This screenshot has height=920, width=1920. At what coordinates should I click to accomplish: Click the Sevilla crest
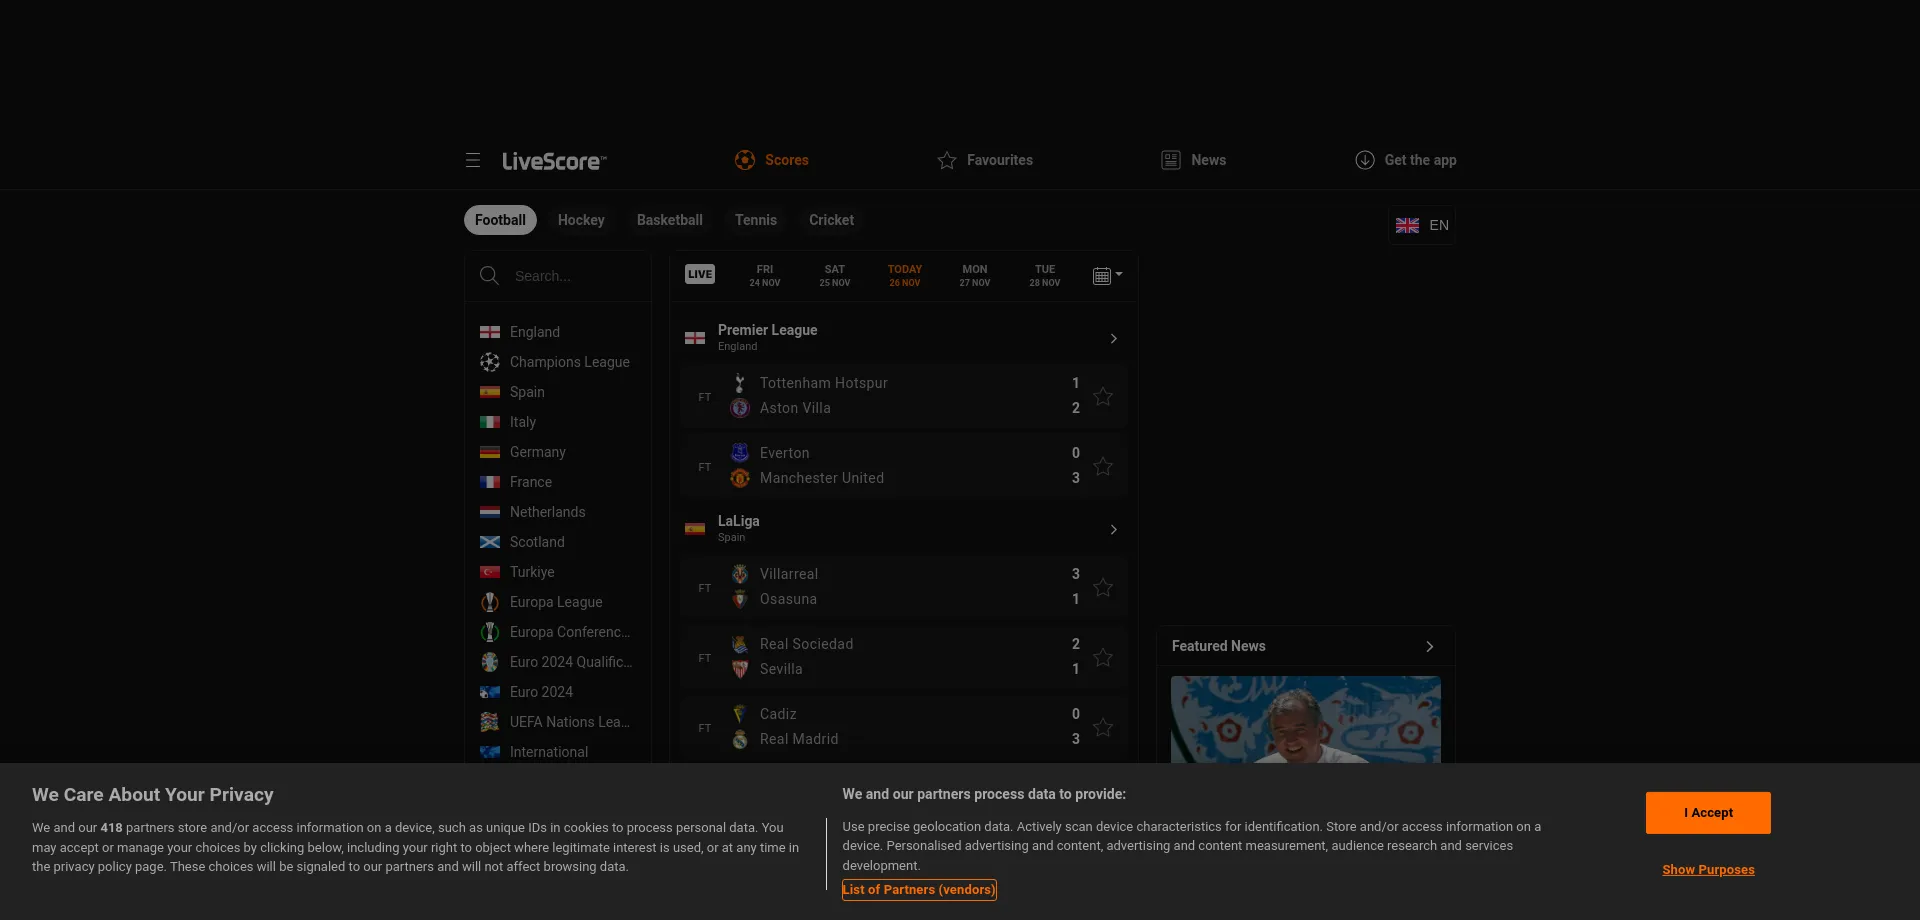tap(740, 669)
